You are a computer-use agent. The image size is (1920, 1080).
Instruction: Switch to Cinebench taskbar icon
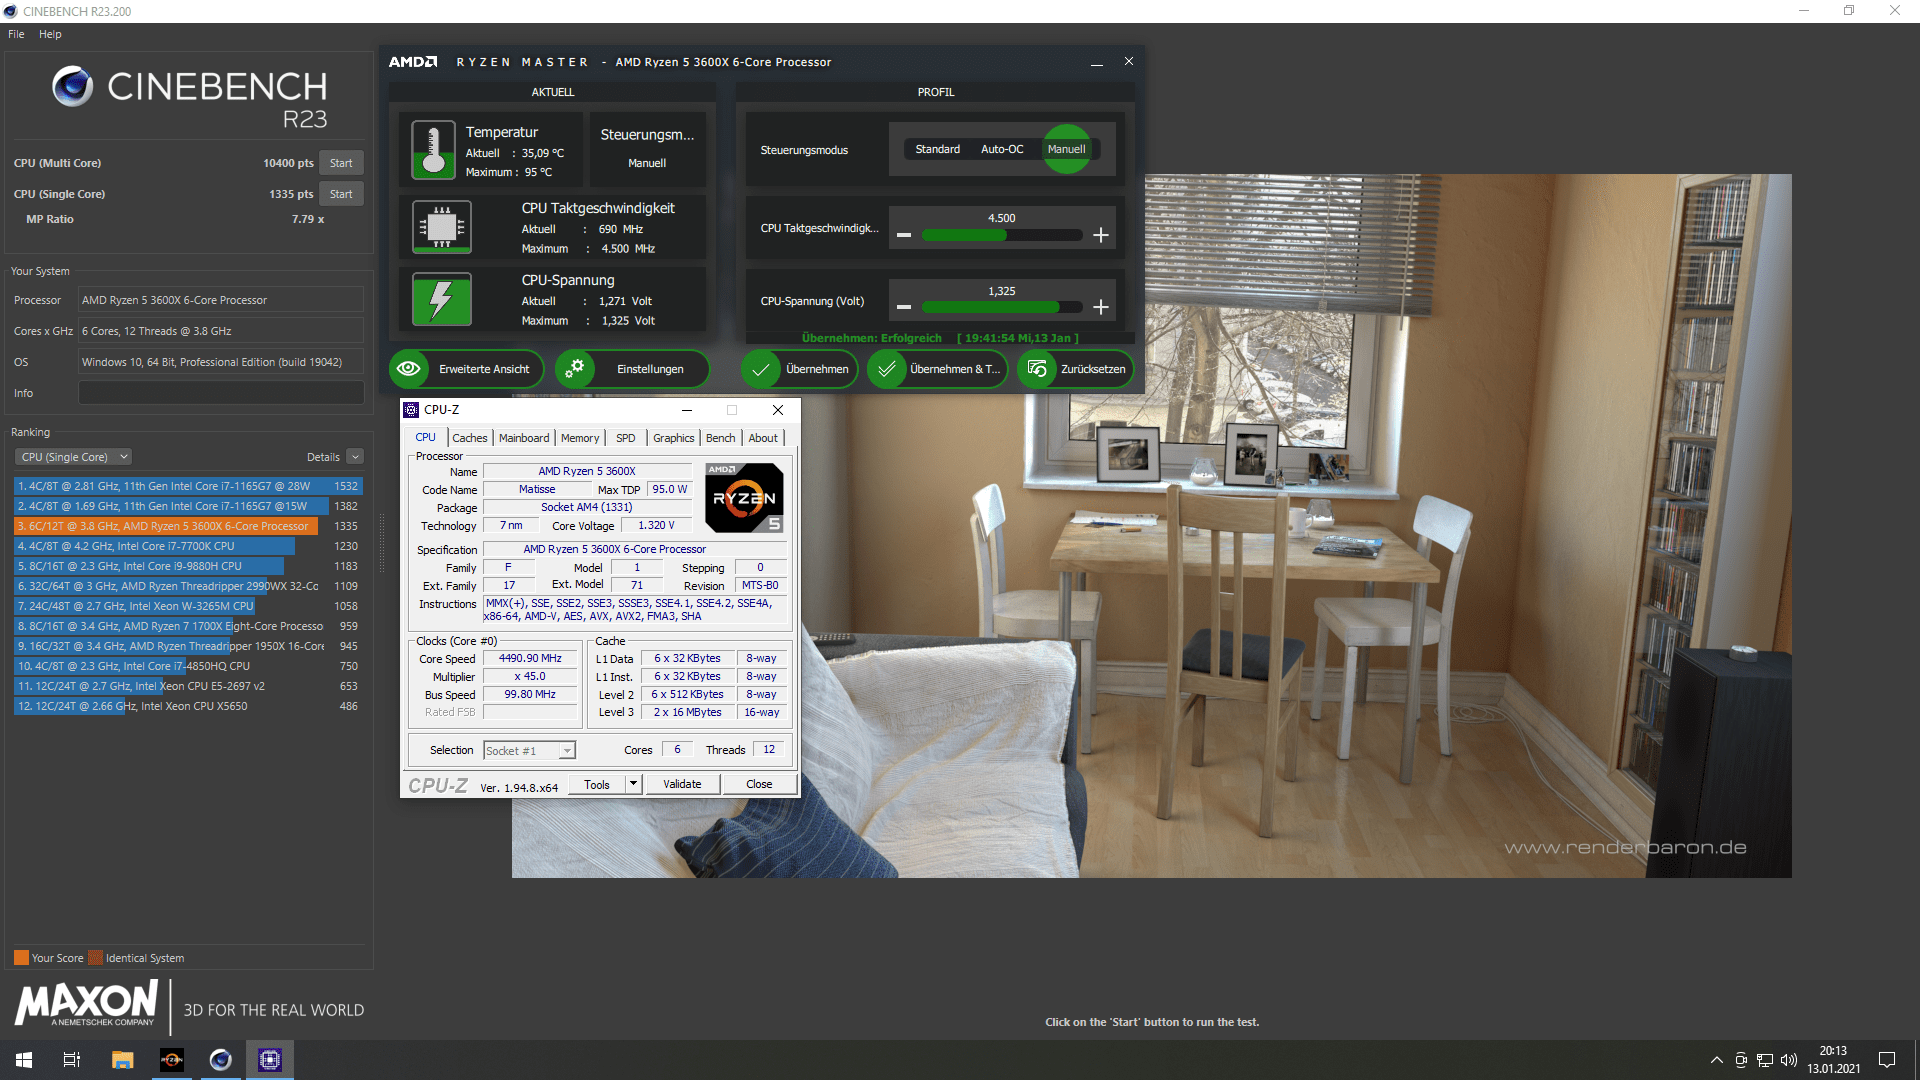click(221, 1060)
